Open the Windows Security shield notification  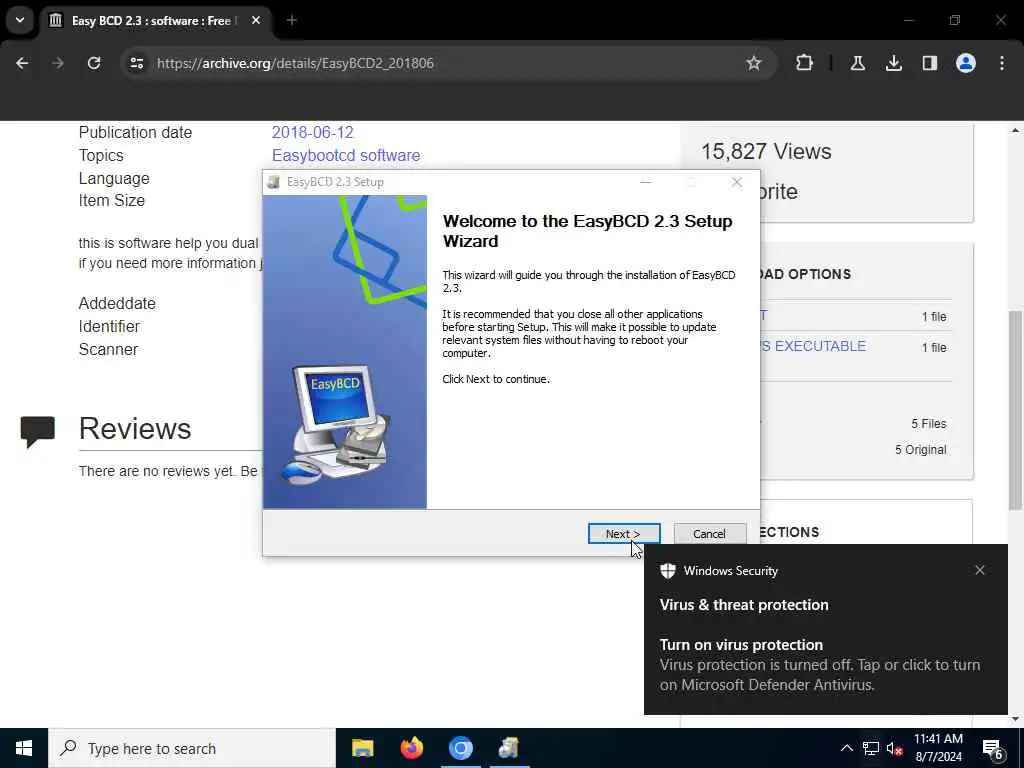click(667, 571)
